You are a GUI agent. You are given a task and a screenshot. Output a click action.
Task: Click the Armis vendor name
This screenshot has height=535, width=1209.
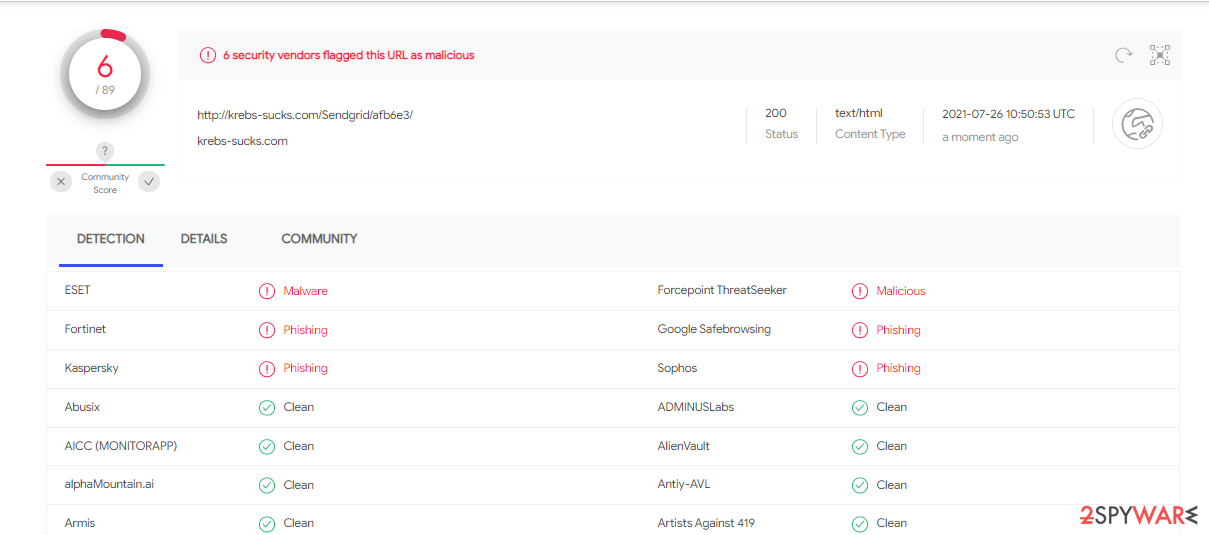click(x=80, y=523)
